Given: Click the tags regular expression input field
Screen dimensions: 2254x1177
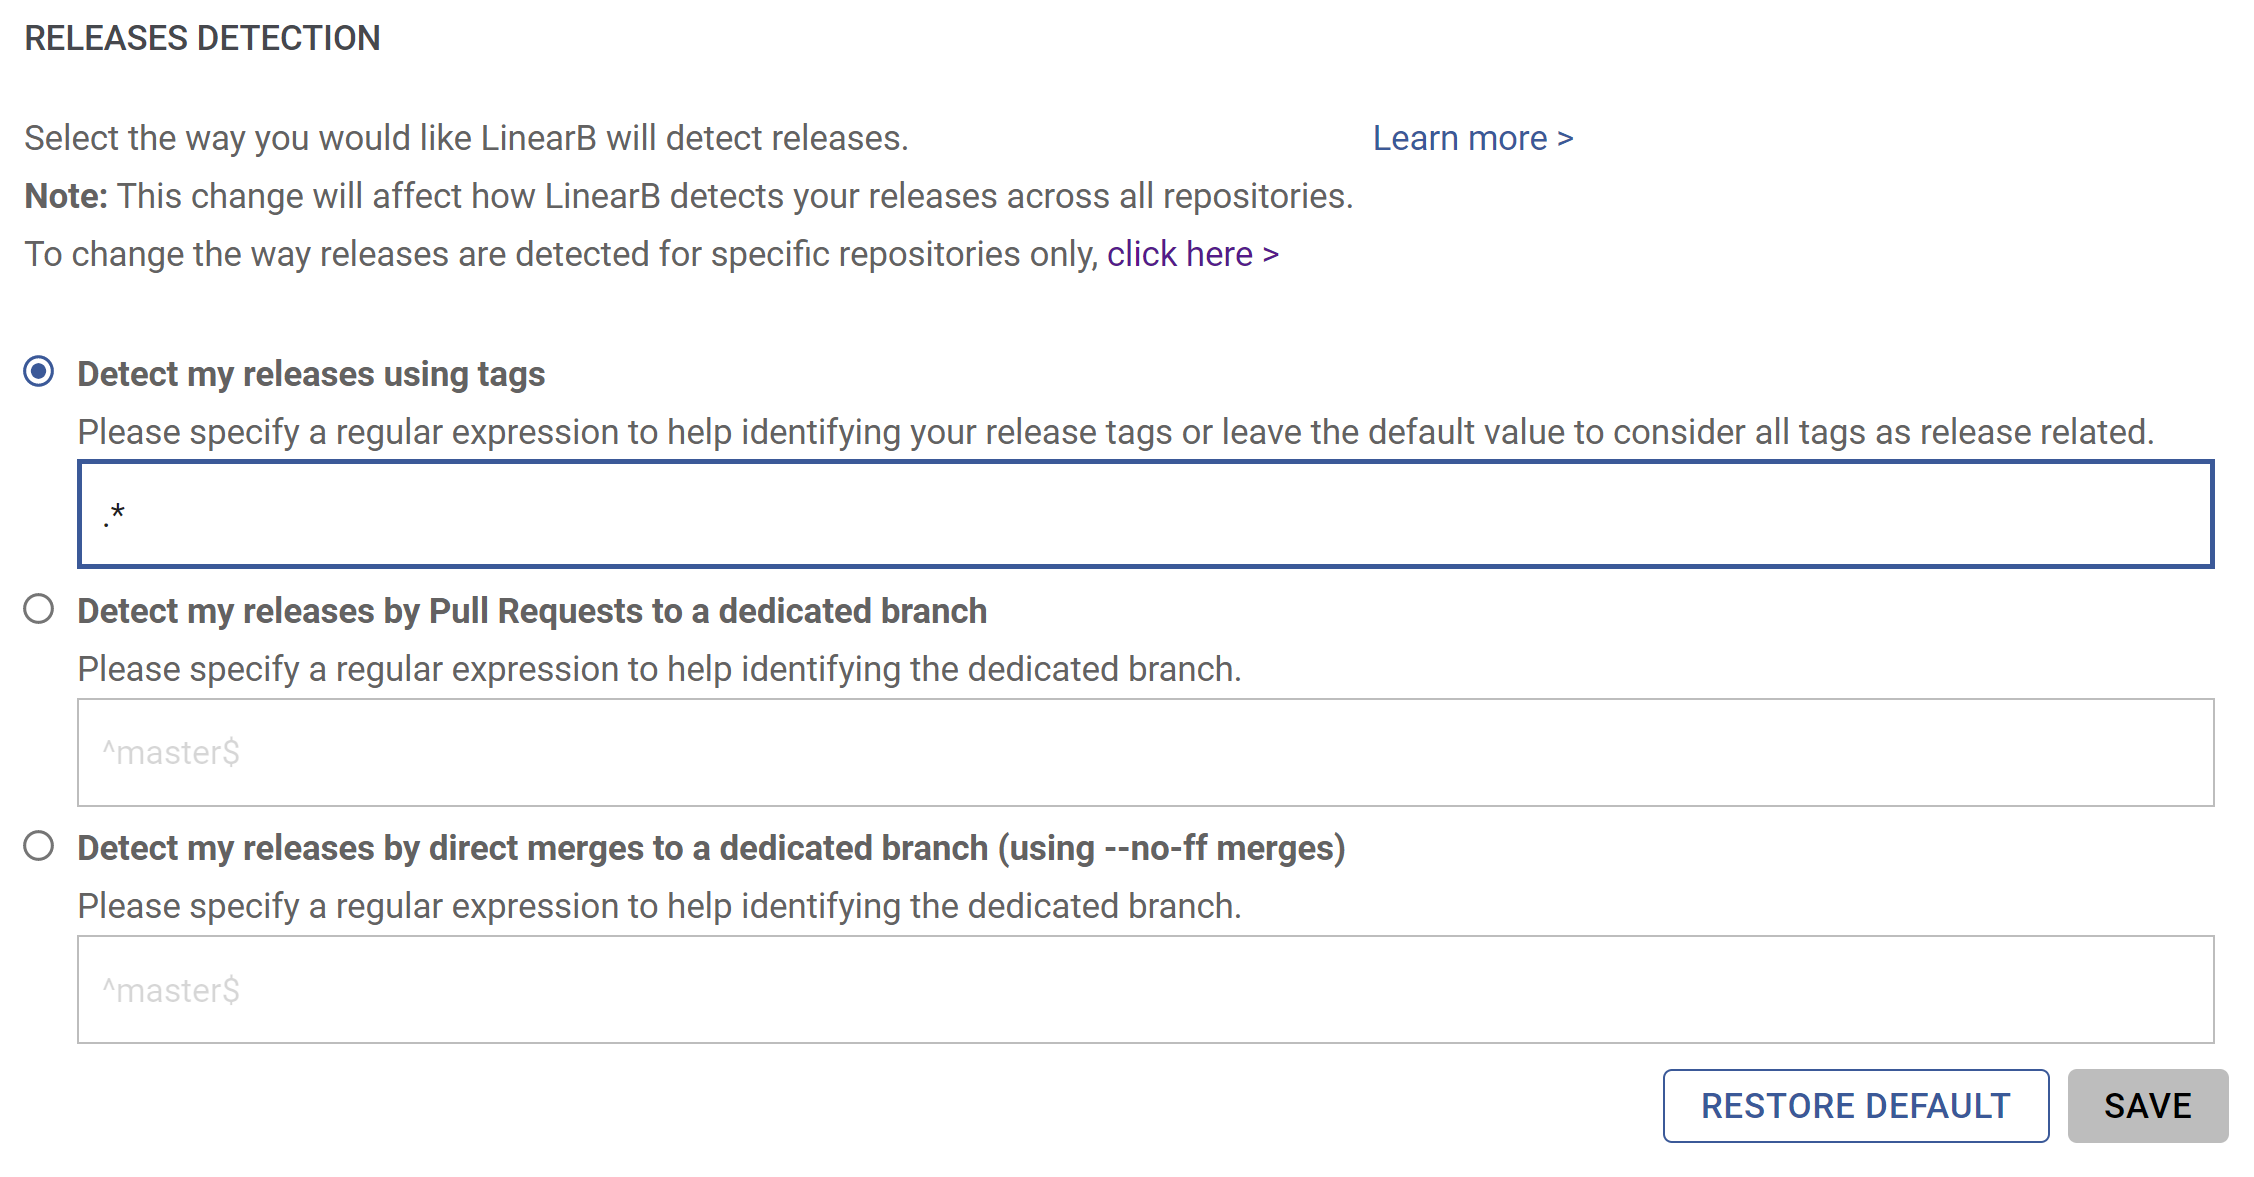Looking at the screenshot, I should pyautogui.click(x=1146, y=514).
